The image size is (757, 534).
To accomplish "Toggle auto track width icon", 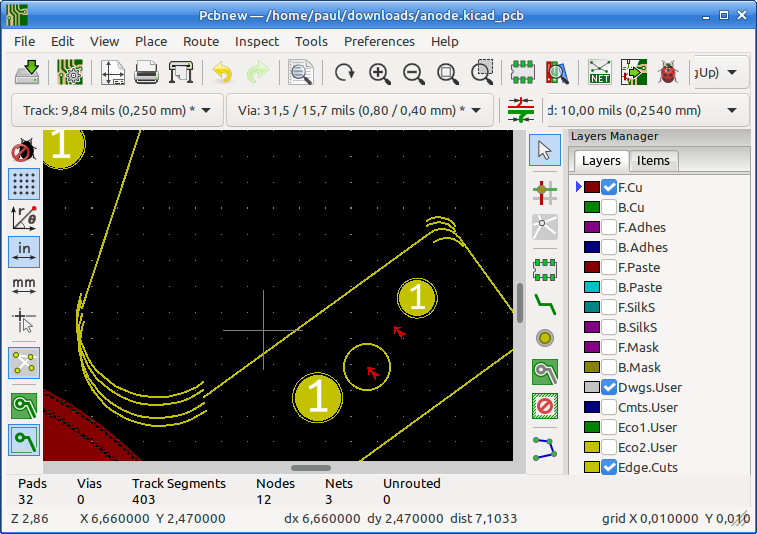I will click(521, 110).
